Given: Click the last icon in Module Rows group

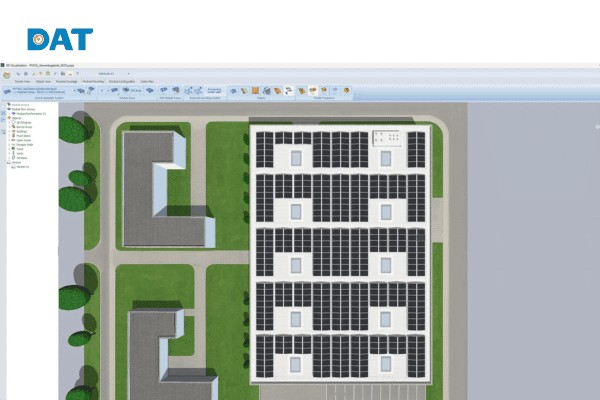Looking at the screenshot, I should click(x=150, y=90).
